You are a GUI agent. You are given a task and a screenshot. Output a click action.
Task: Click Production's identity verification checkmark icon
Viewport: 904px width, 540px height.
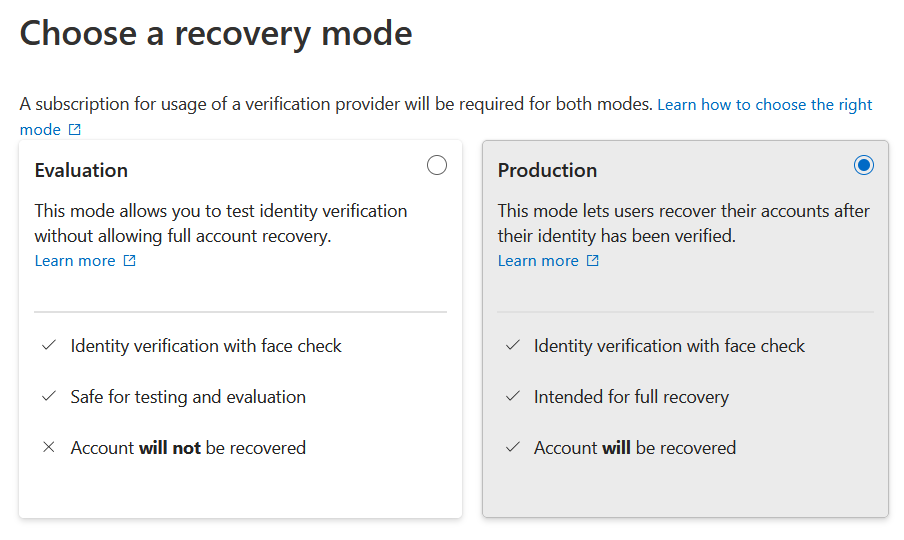[x=512, y=346]
